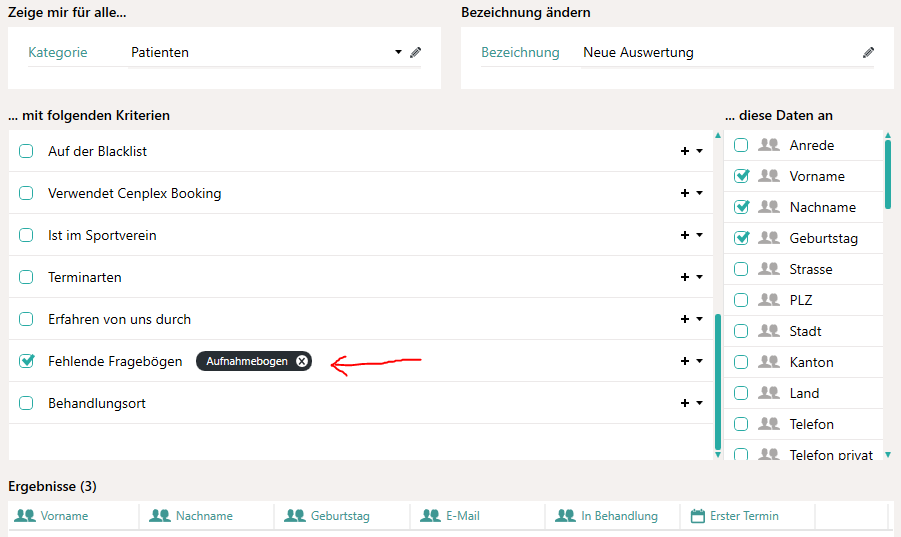Tick the Telefon data checkbox
This screenshot has width=901, height=537.
pos(741,424)
